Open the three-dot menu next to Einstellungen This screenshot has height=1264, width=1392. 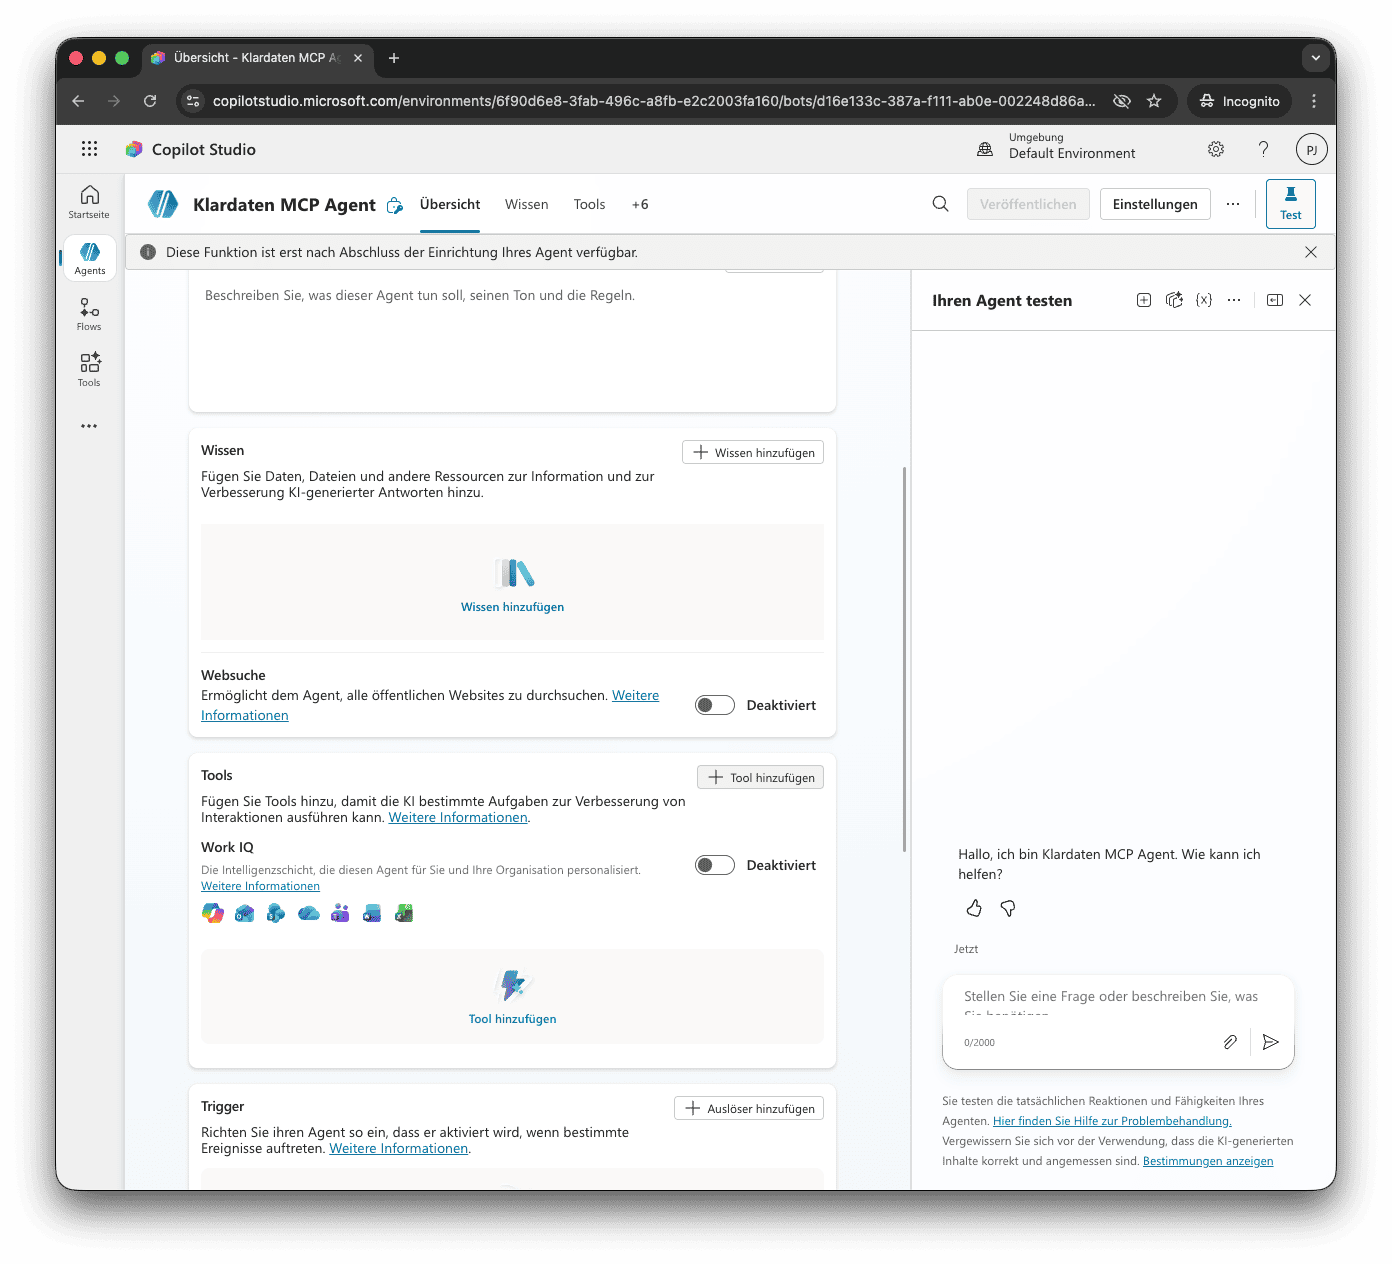click(x=1233, y=204)
